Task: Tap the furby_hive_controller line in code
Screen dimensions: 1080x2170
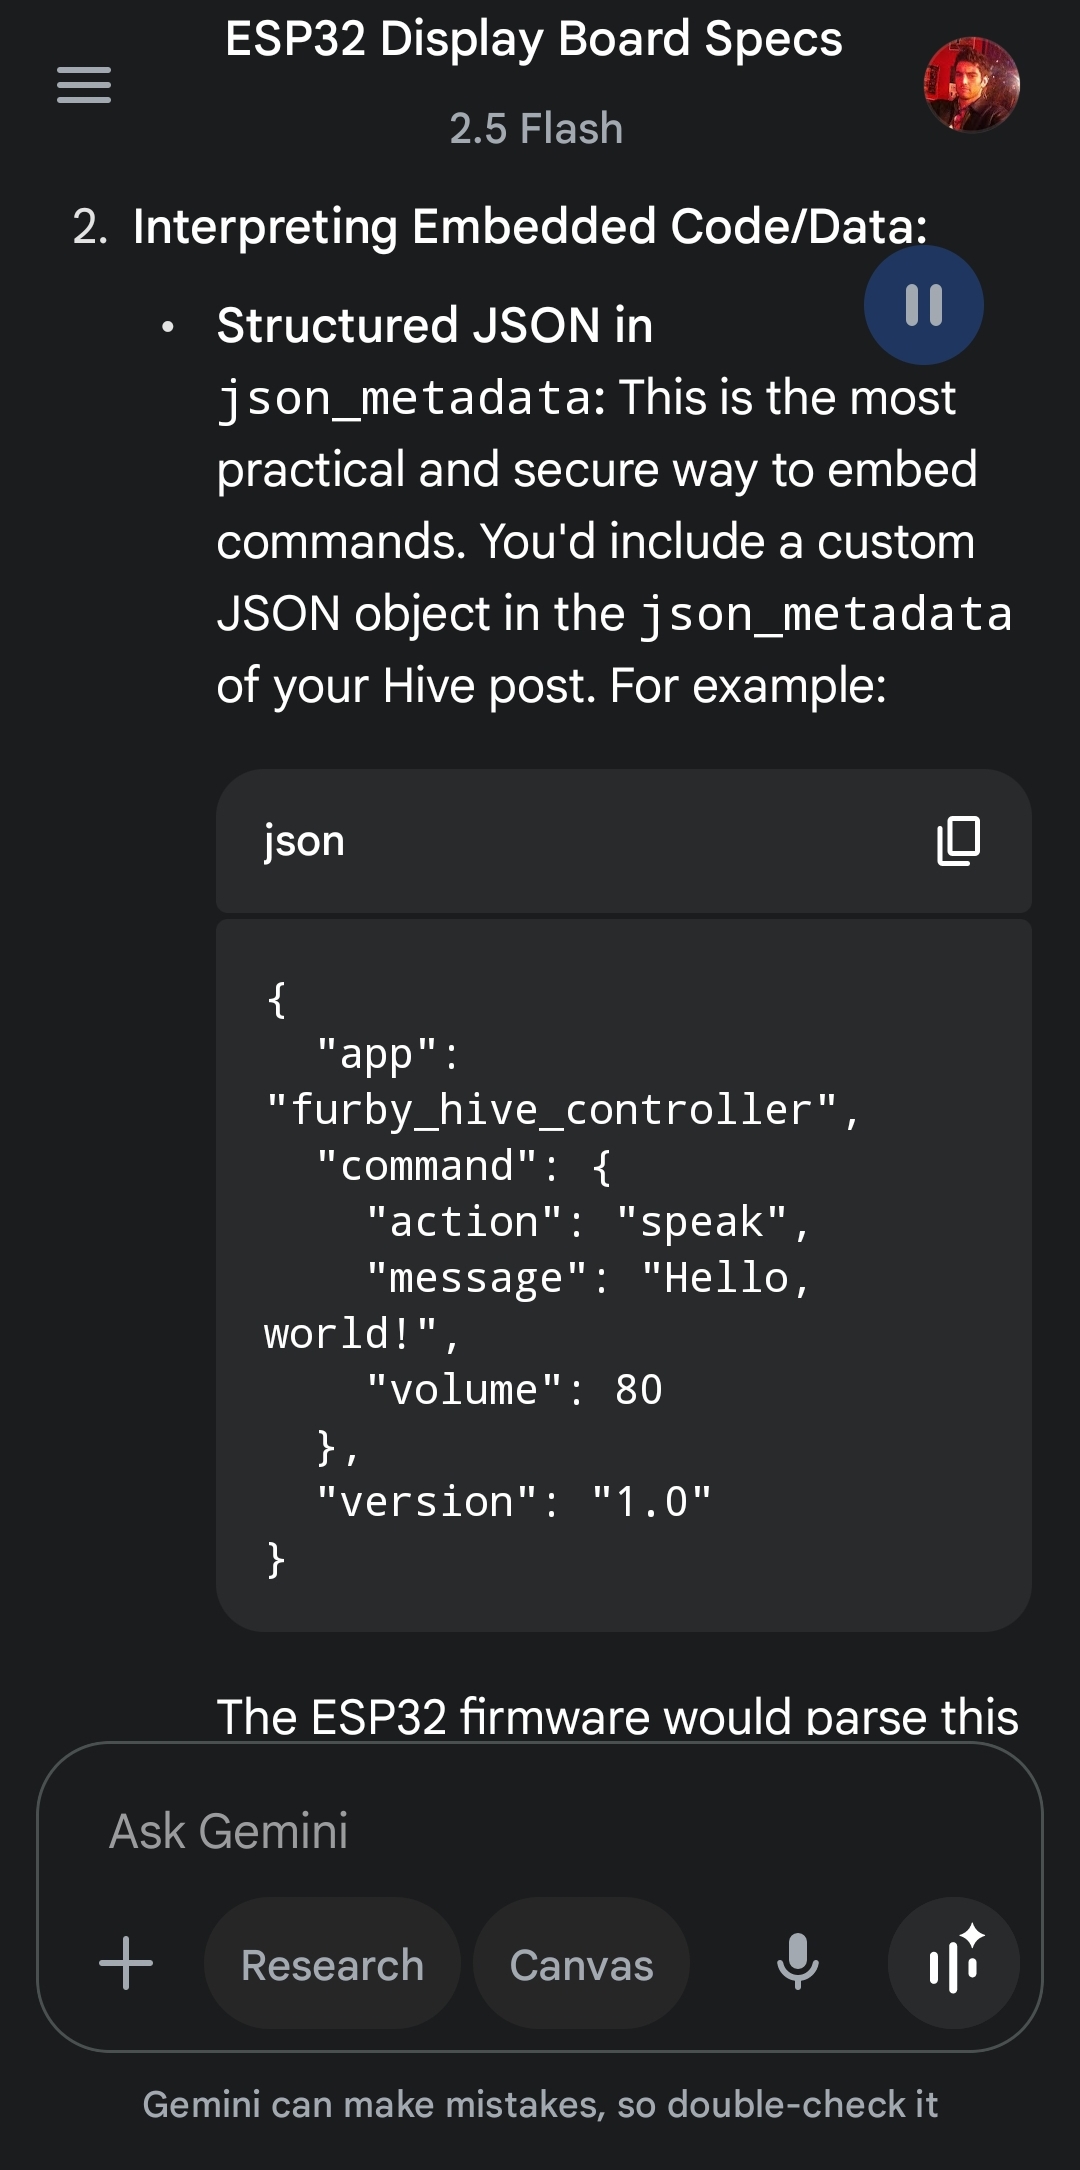Action: pyautogui.click(x=562, y=1110)
